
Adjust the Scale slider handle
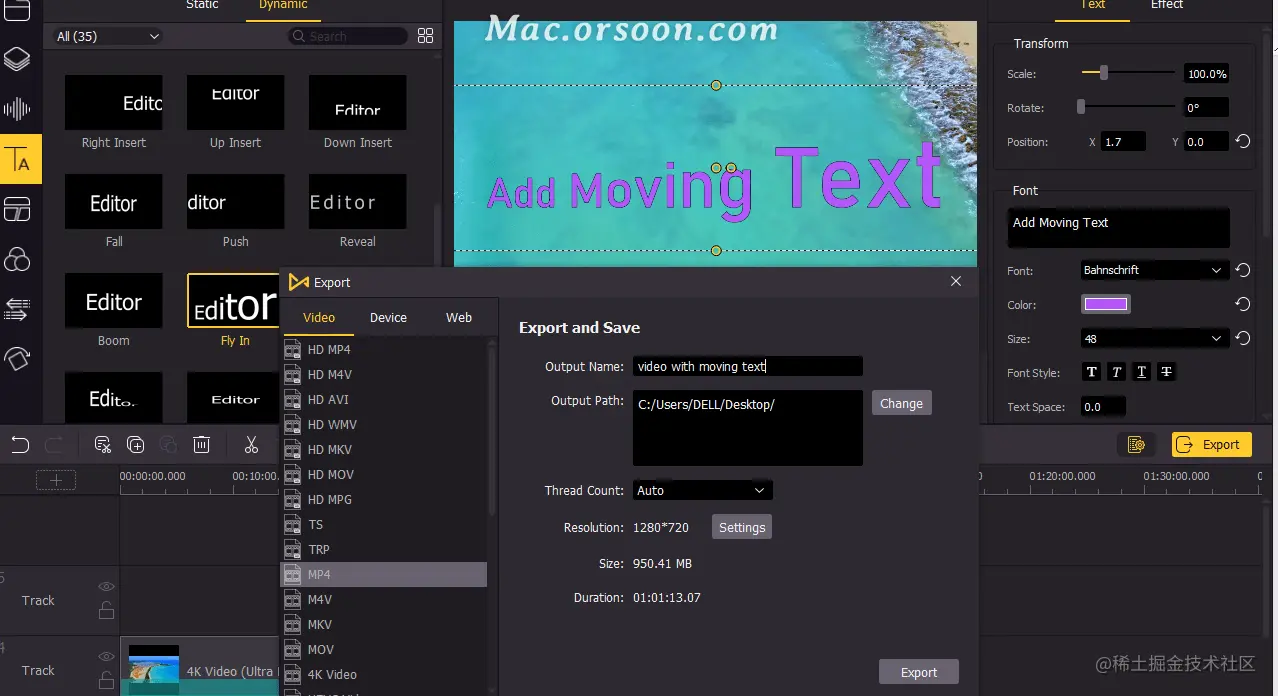[1103, 73]
